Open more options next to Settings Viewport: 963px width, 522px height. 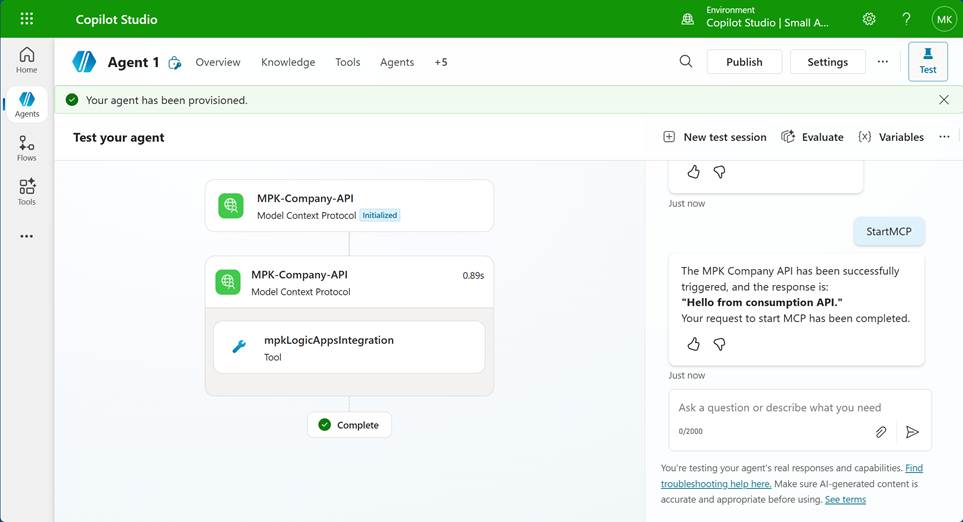click(882, 62)
